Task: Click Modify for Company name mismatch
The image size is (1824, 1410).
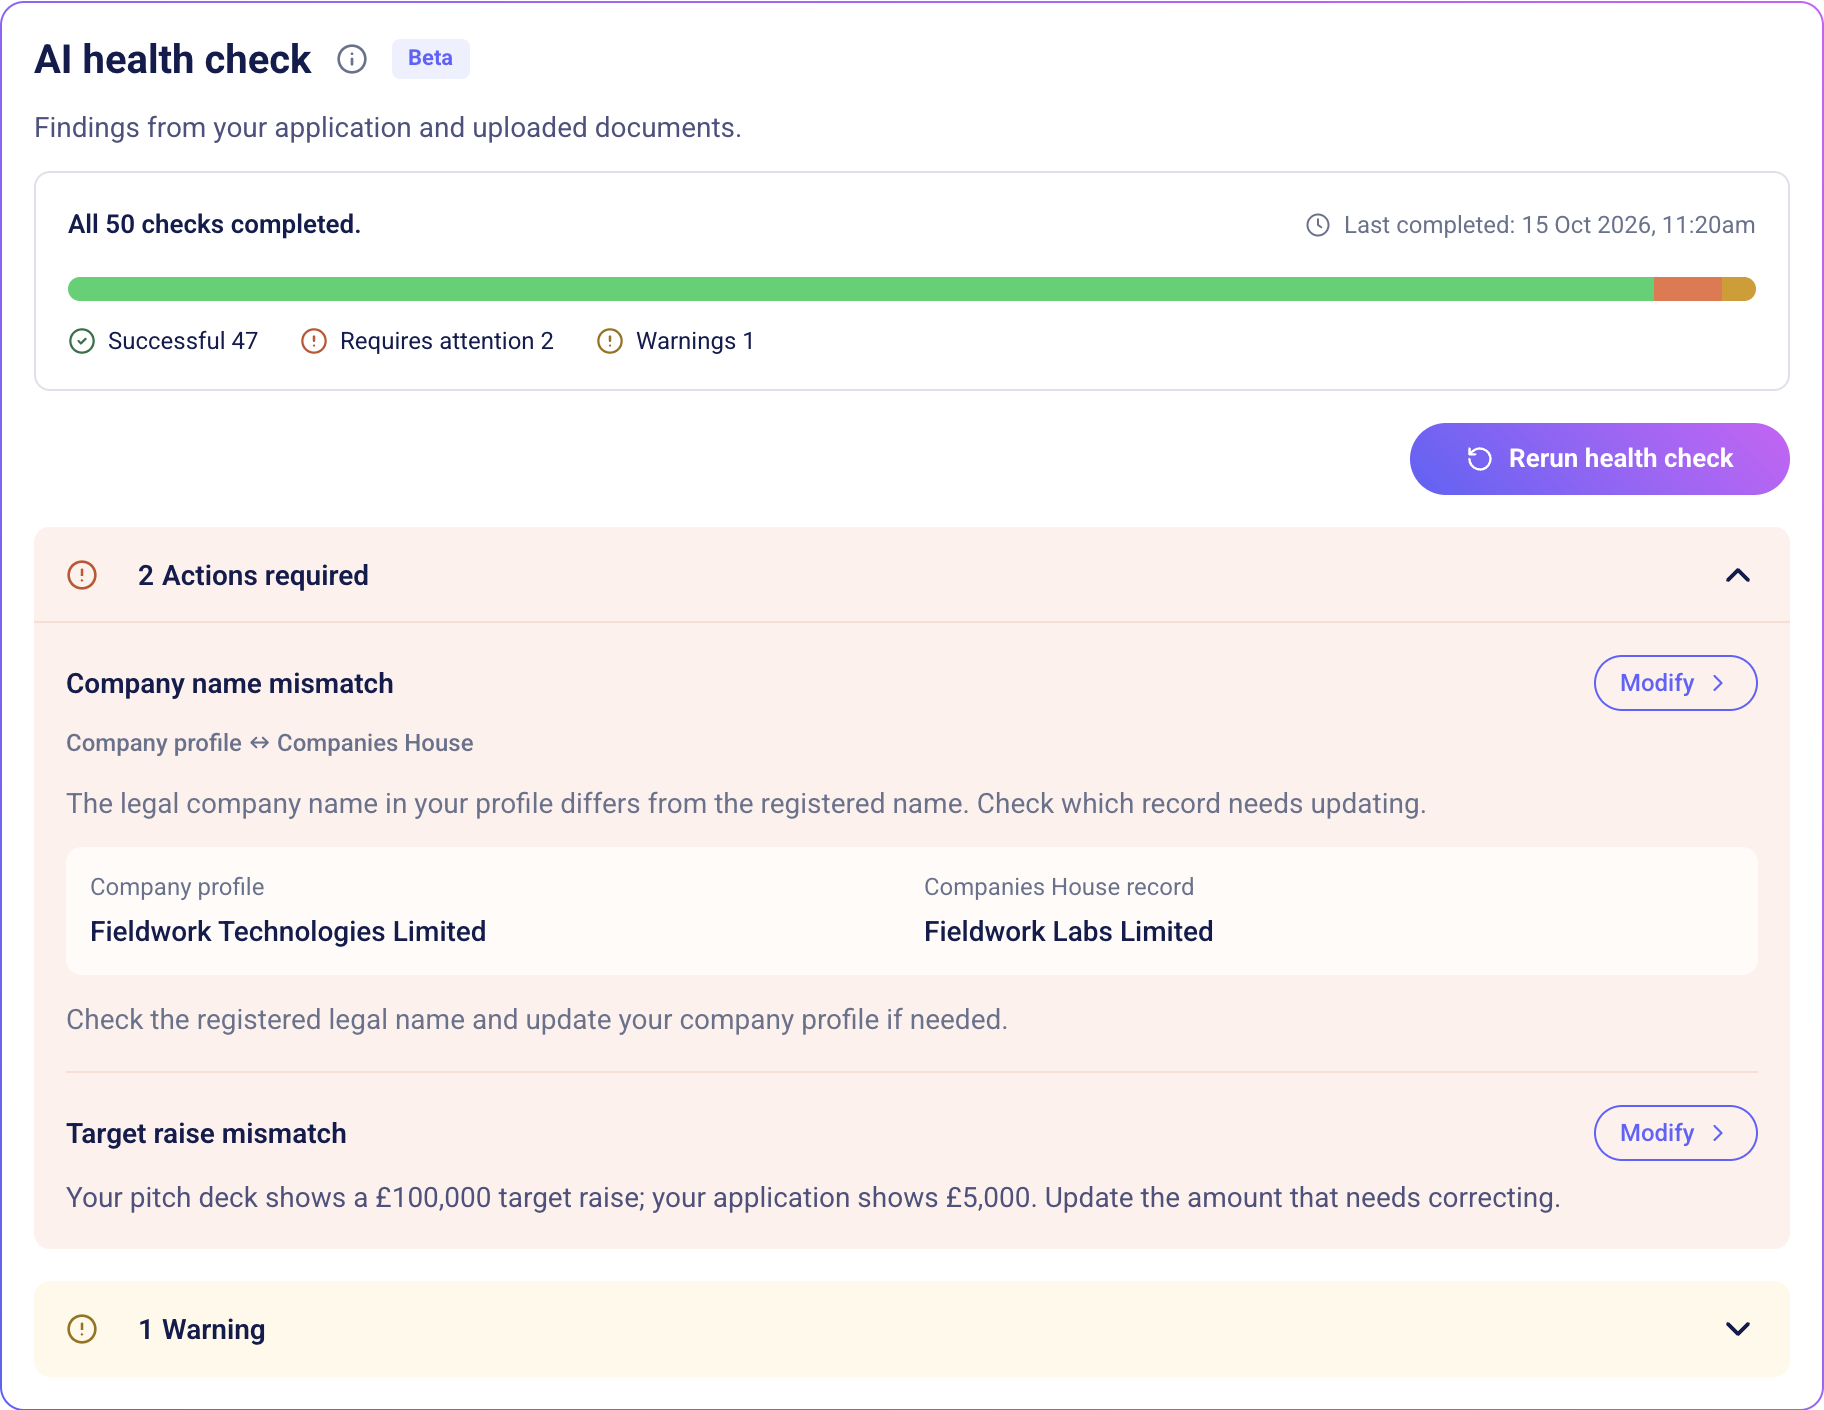Action: pyautogui.click(x=1675, y=683)
